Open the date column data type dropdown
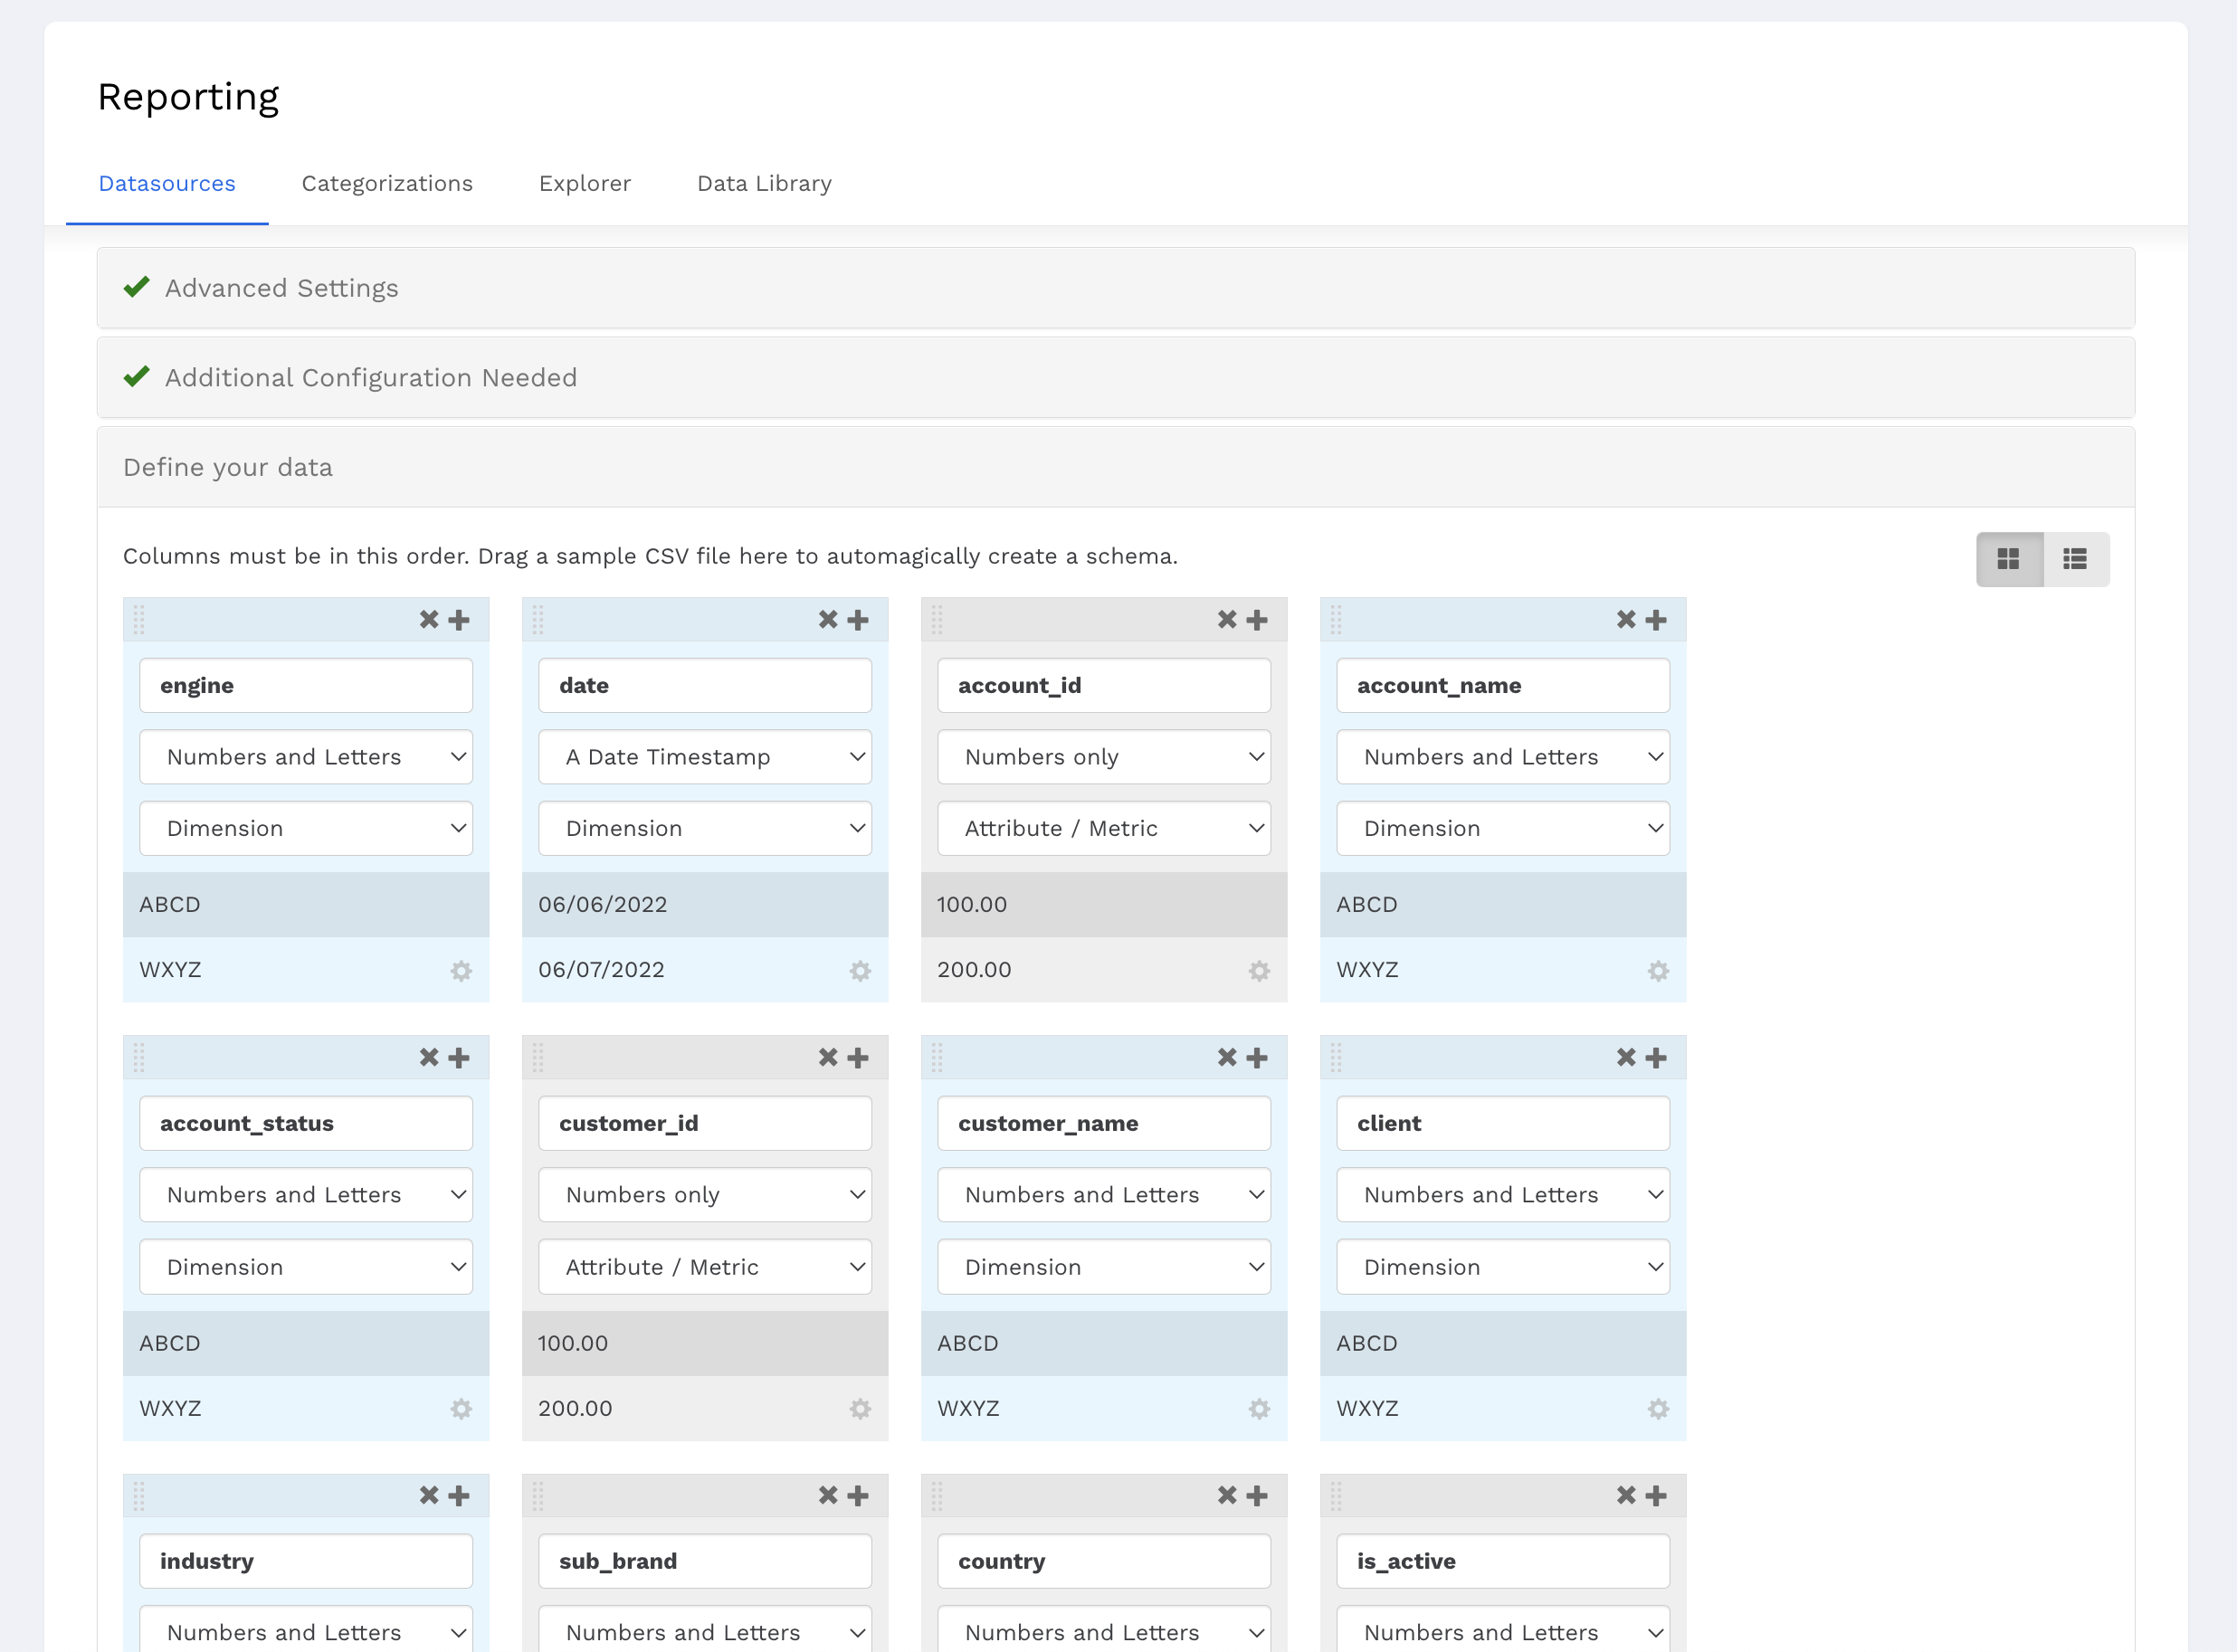The width and height of the screenshot is (2237, 1652). coord(705,757)
